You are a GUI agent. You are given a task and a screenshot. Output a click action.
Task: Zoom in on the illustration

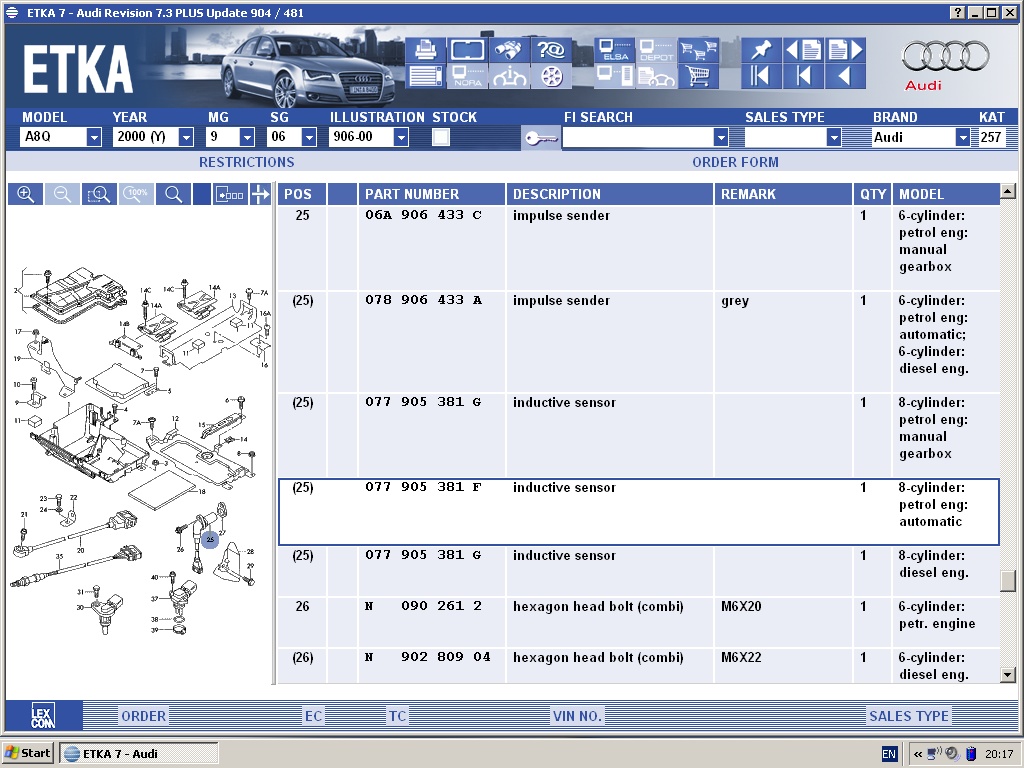(25, 194)
